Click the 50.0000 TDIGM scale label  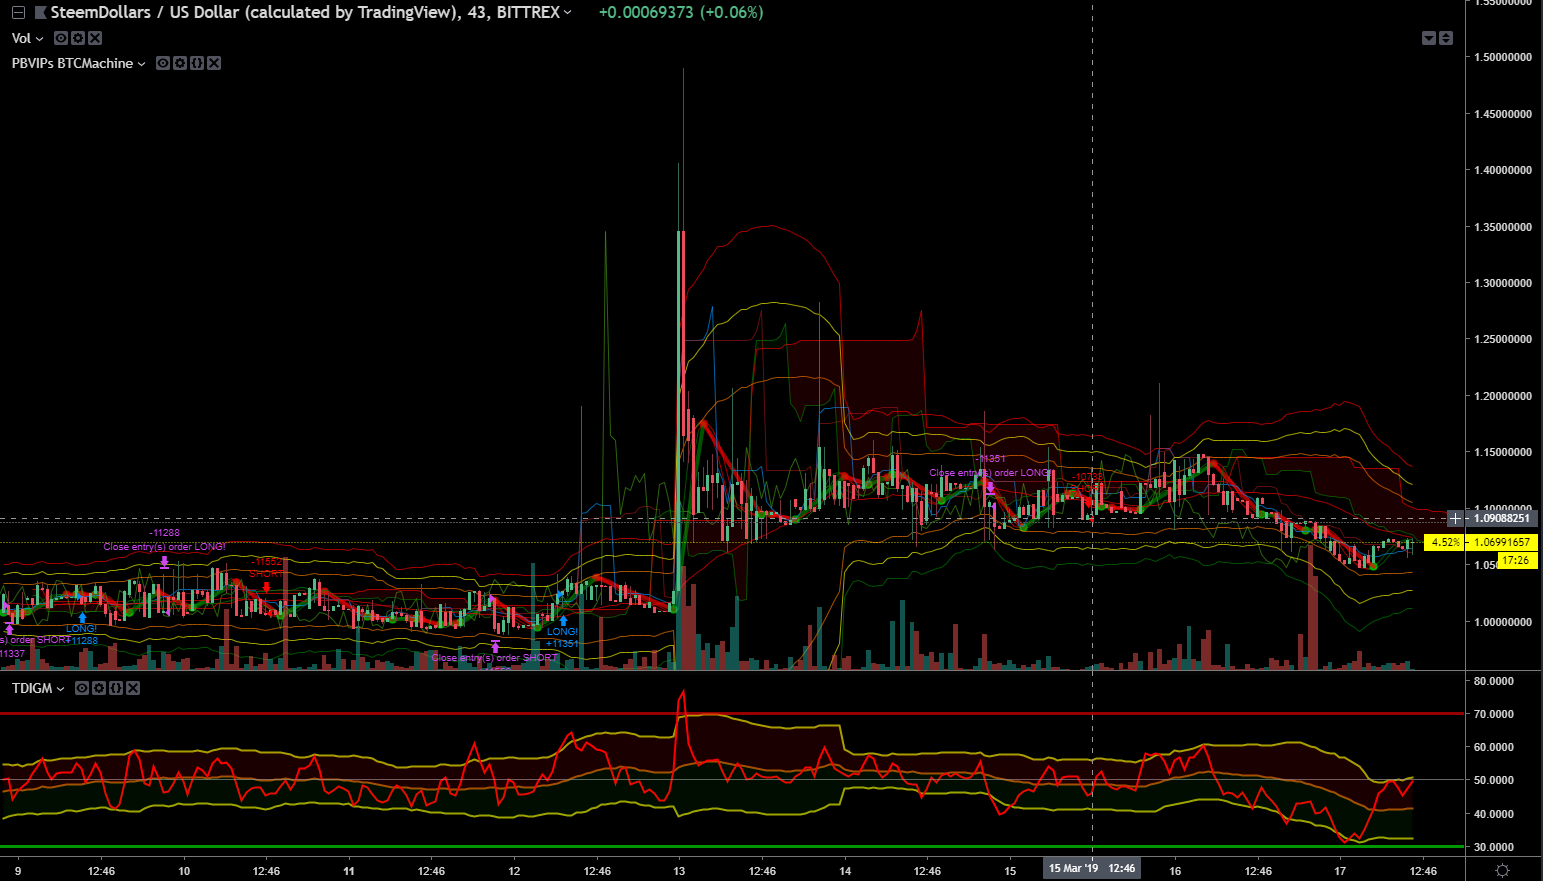tap(1494, 780)
